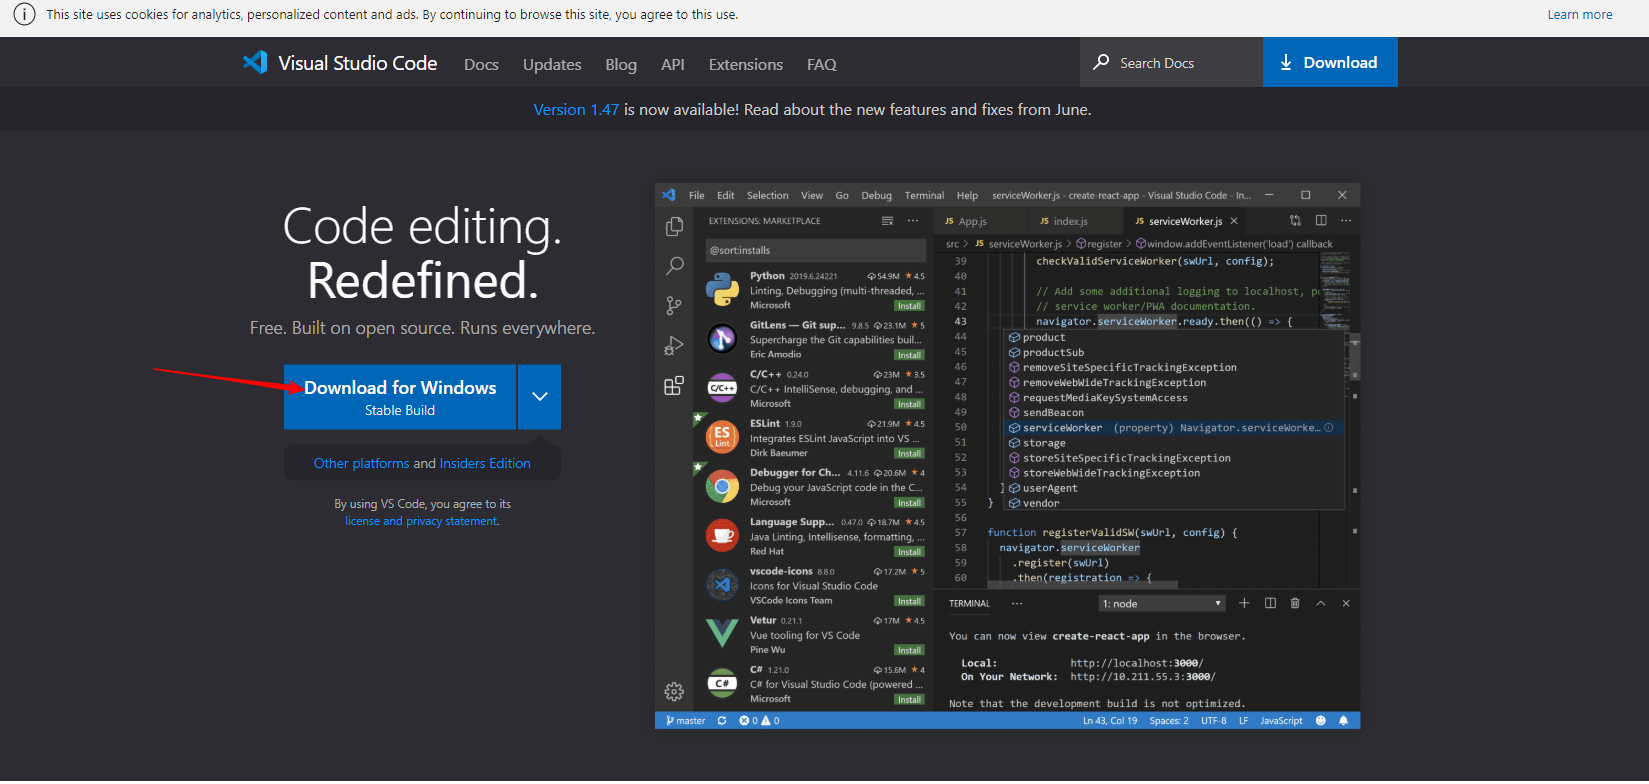Click the open changes icon in editor toolbar

coord(1295,221)
